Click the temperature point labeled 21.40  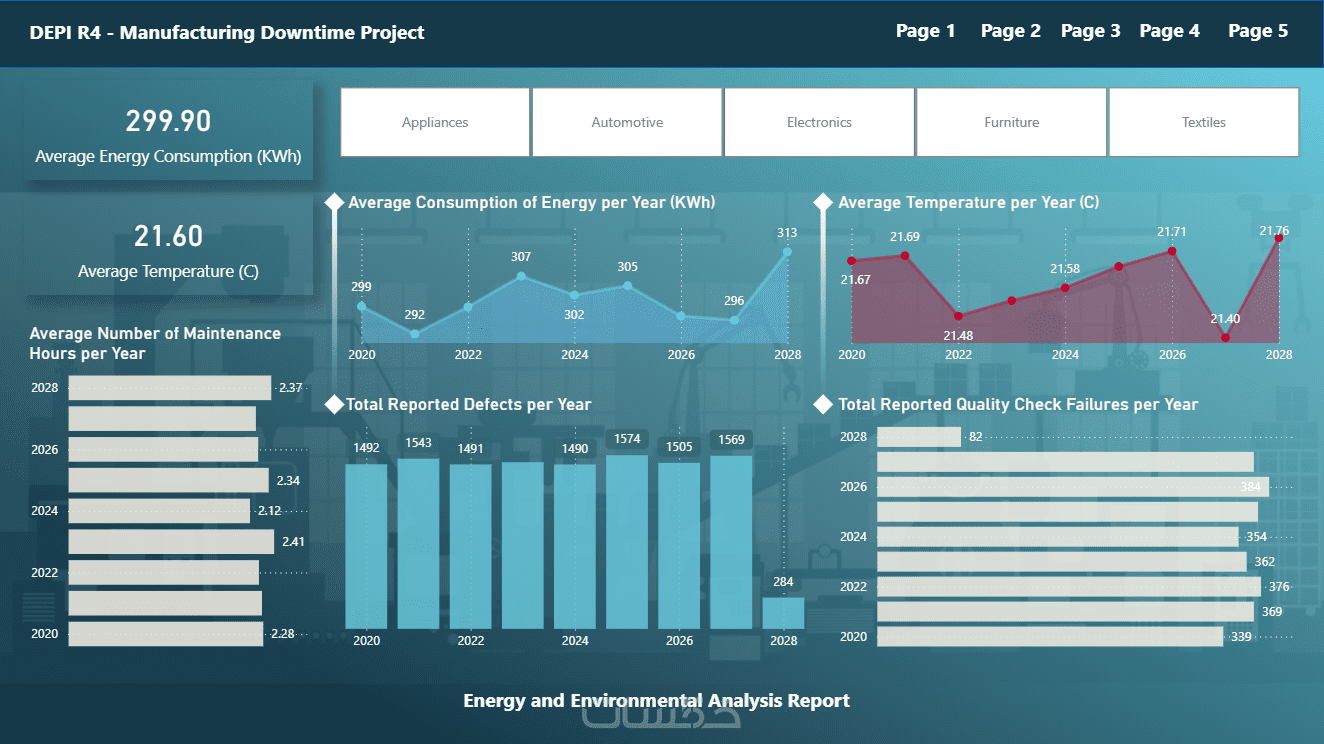coord(1225,338)
